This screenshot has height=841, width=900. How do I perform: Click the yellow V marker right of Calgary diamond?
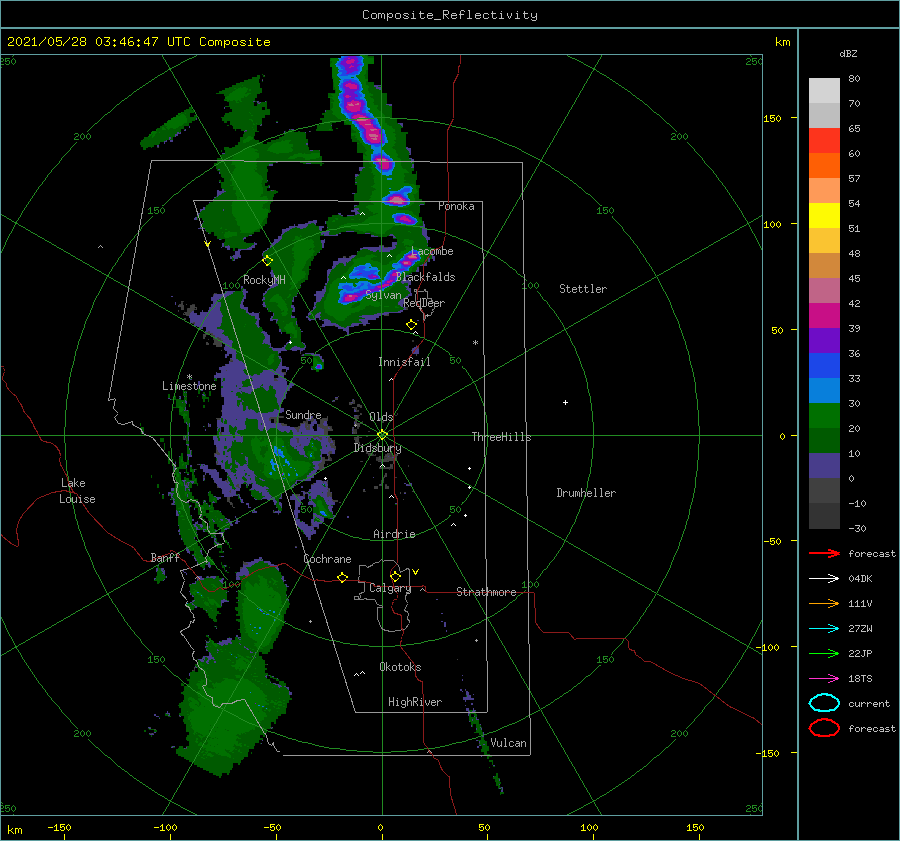[x=416, y=572]
